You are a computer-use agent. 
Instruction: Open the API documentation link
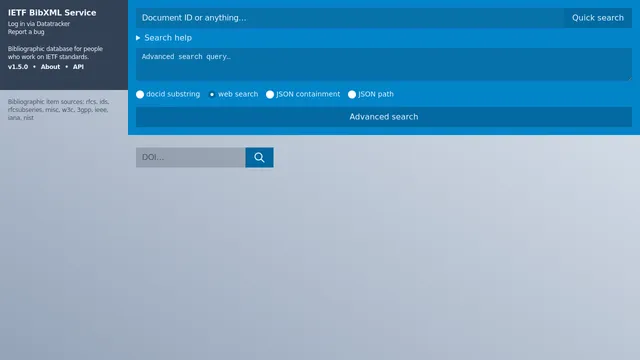[78, 67]
